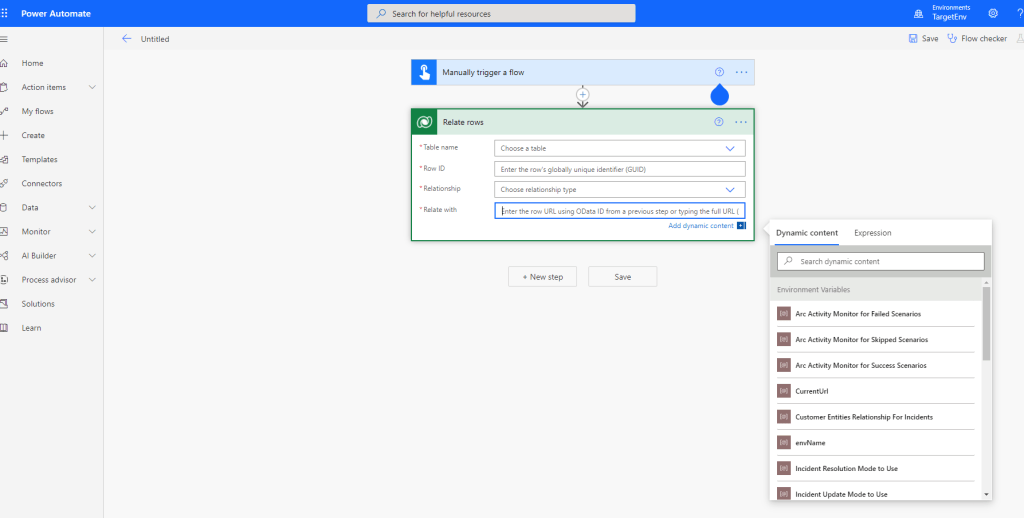Screen dimensions: 1024x518
Task: Click the New step button
Action: tap(542, 276)
